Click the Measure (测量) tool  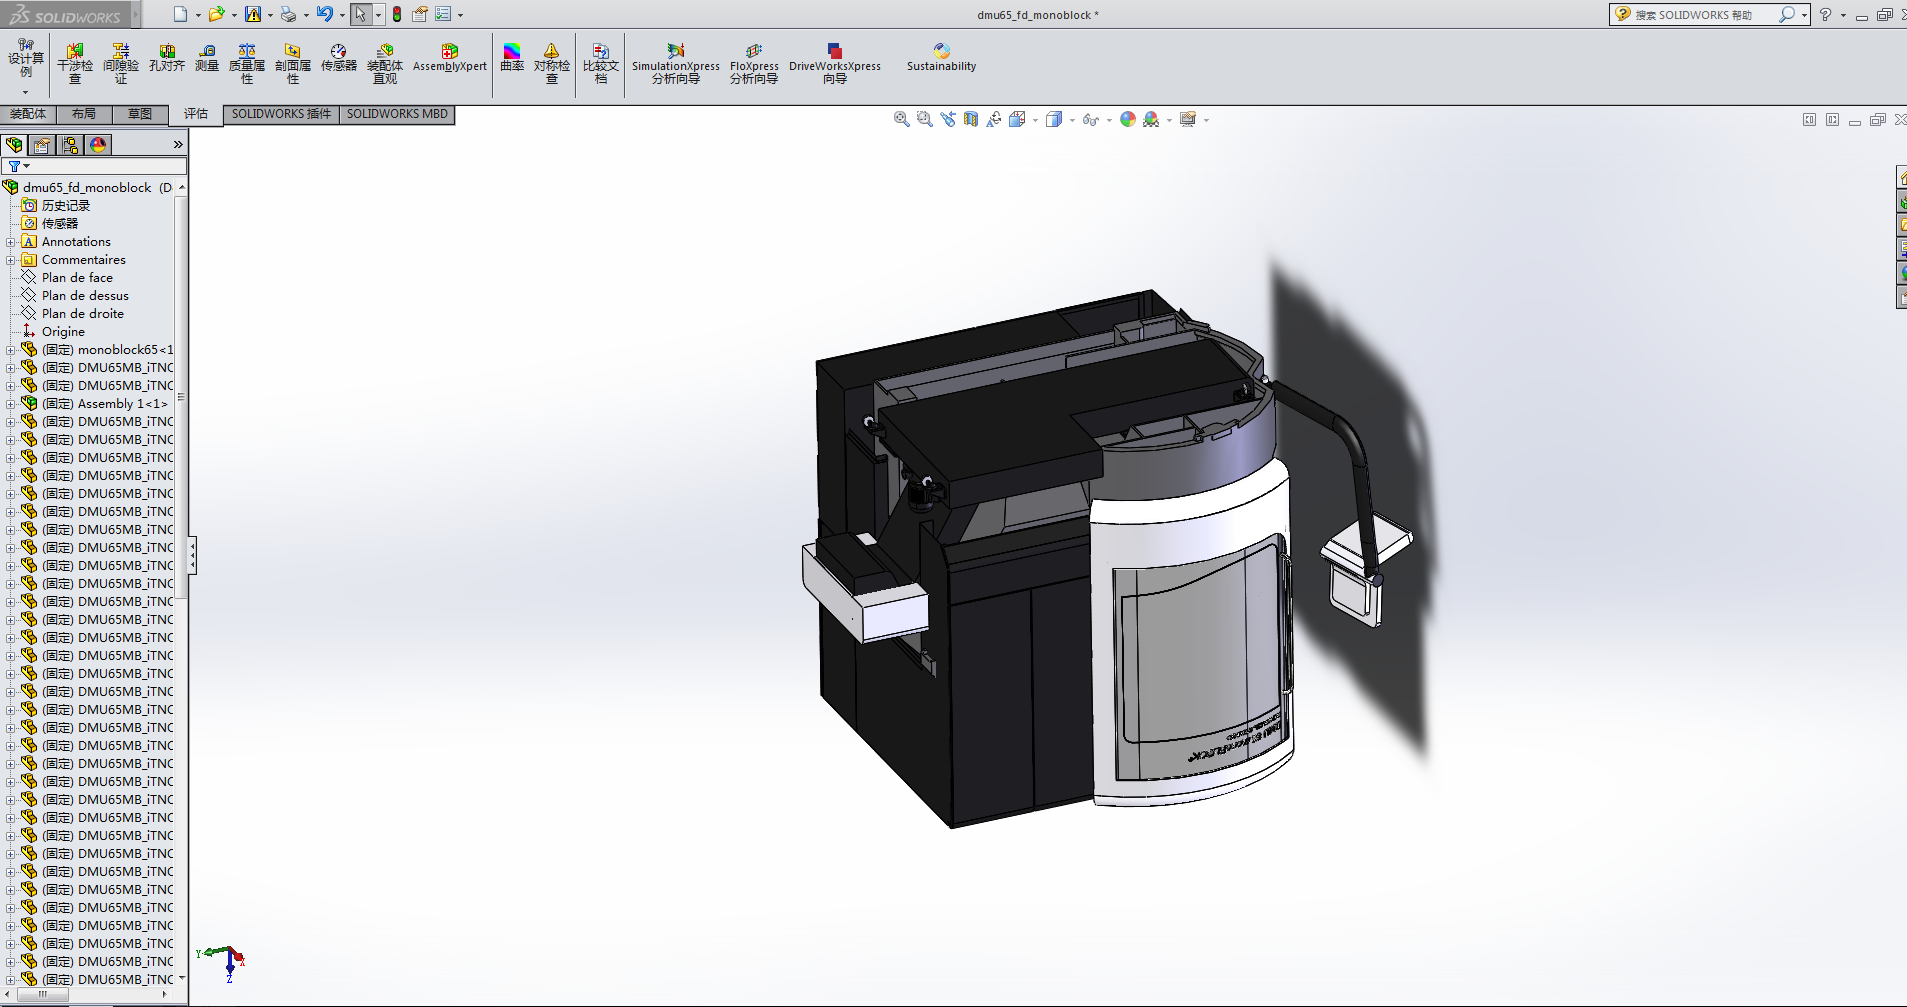(x=207, y=59)
